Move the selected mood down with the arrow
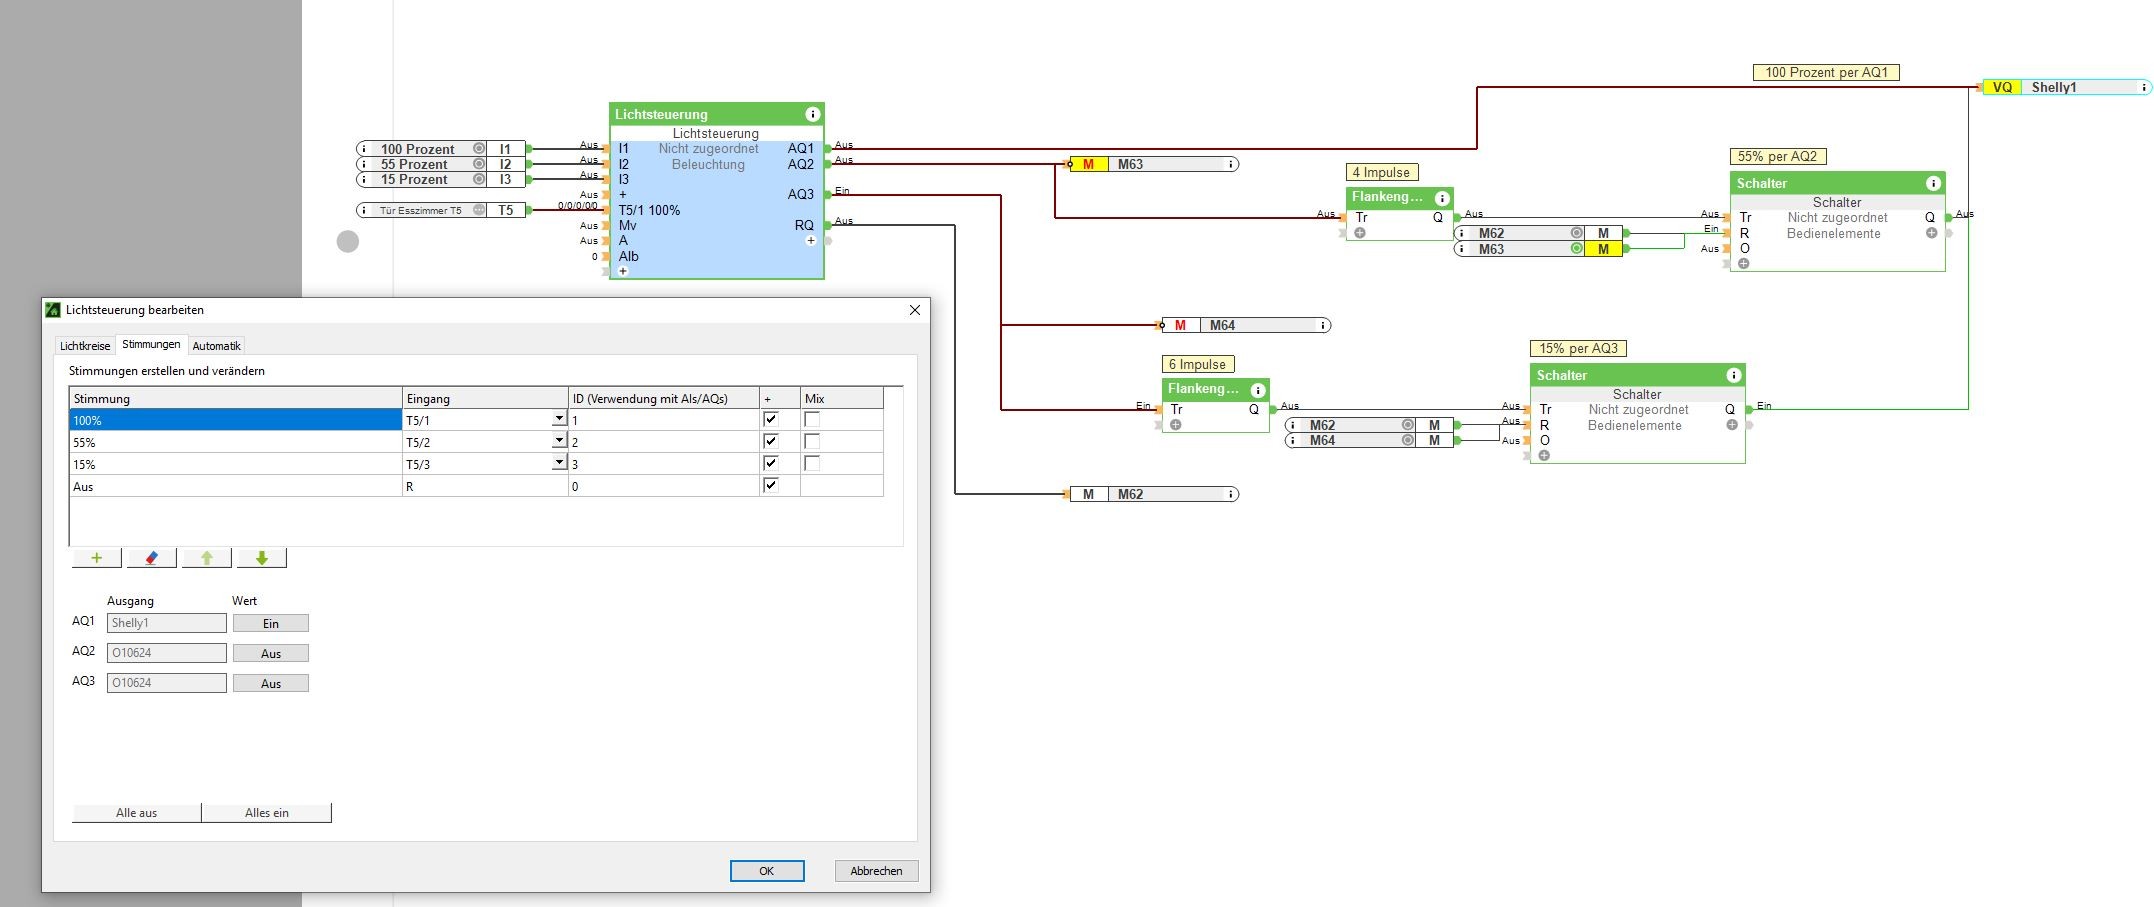The width and height of the screenshot is (2154, 907). coord(262,558)
